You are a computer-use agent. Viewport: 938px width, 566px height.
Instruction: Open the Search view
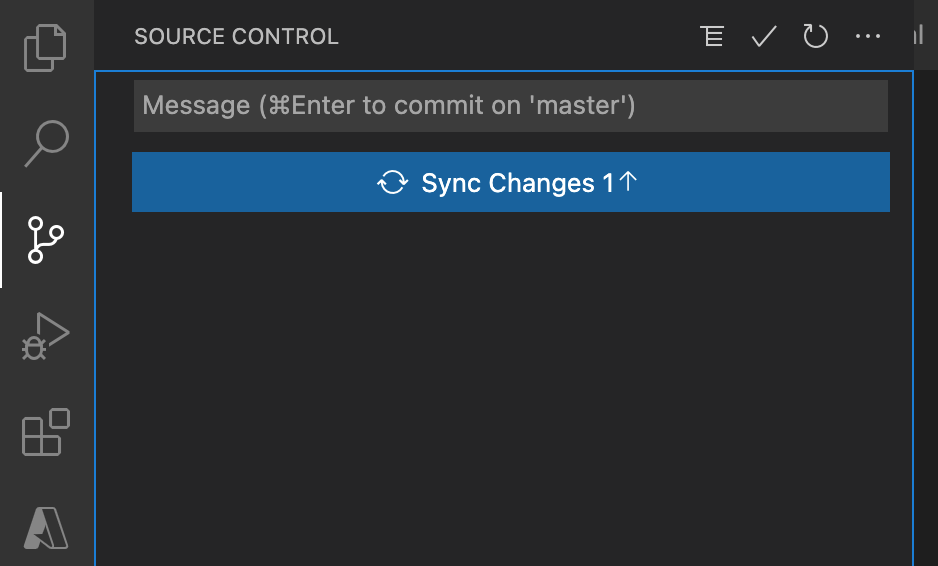[46, 143]
